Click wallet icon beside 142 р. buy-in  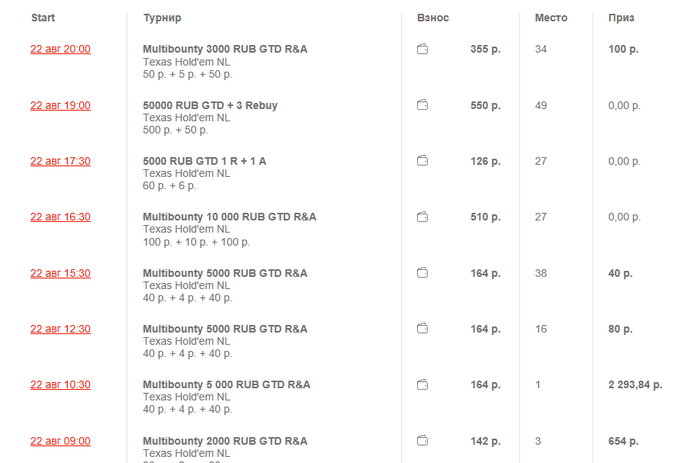tap(423, 441)
